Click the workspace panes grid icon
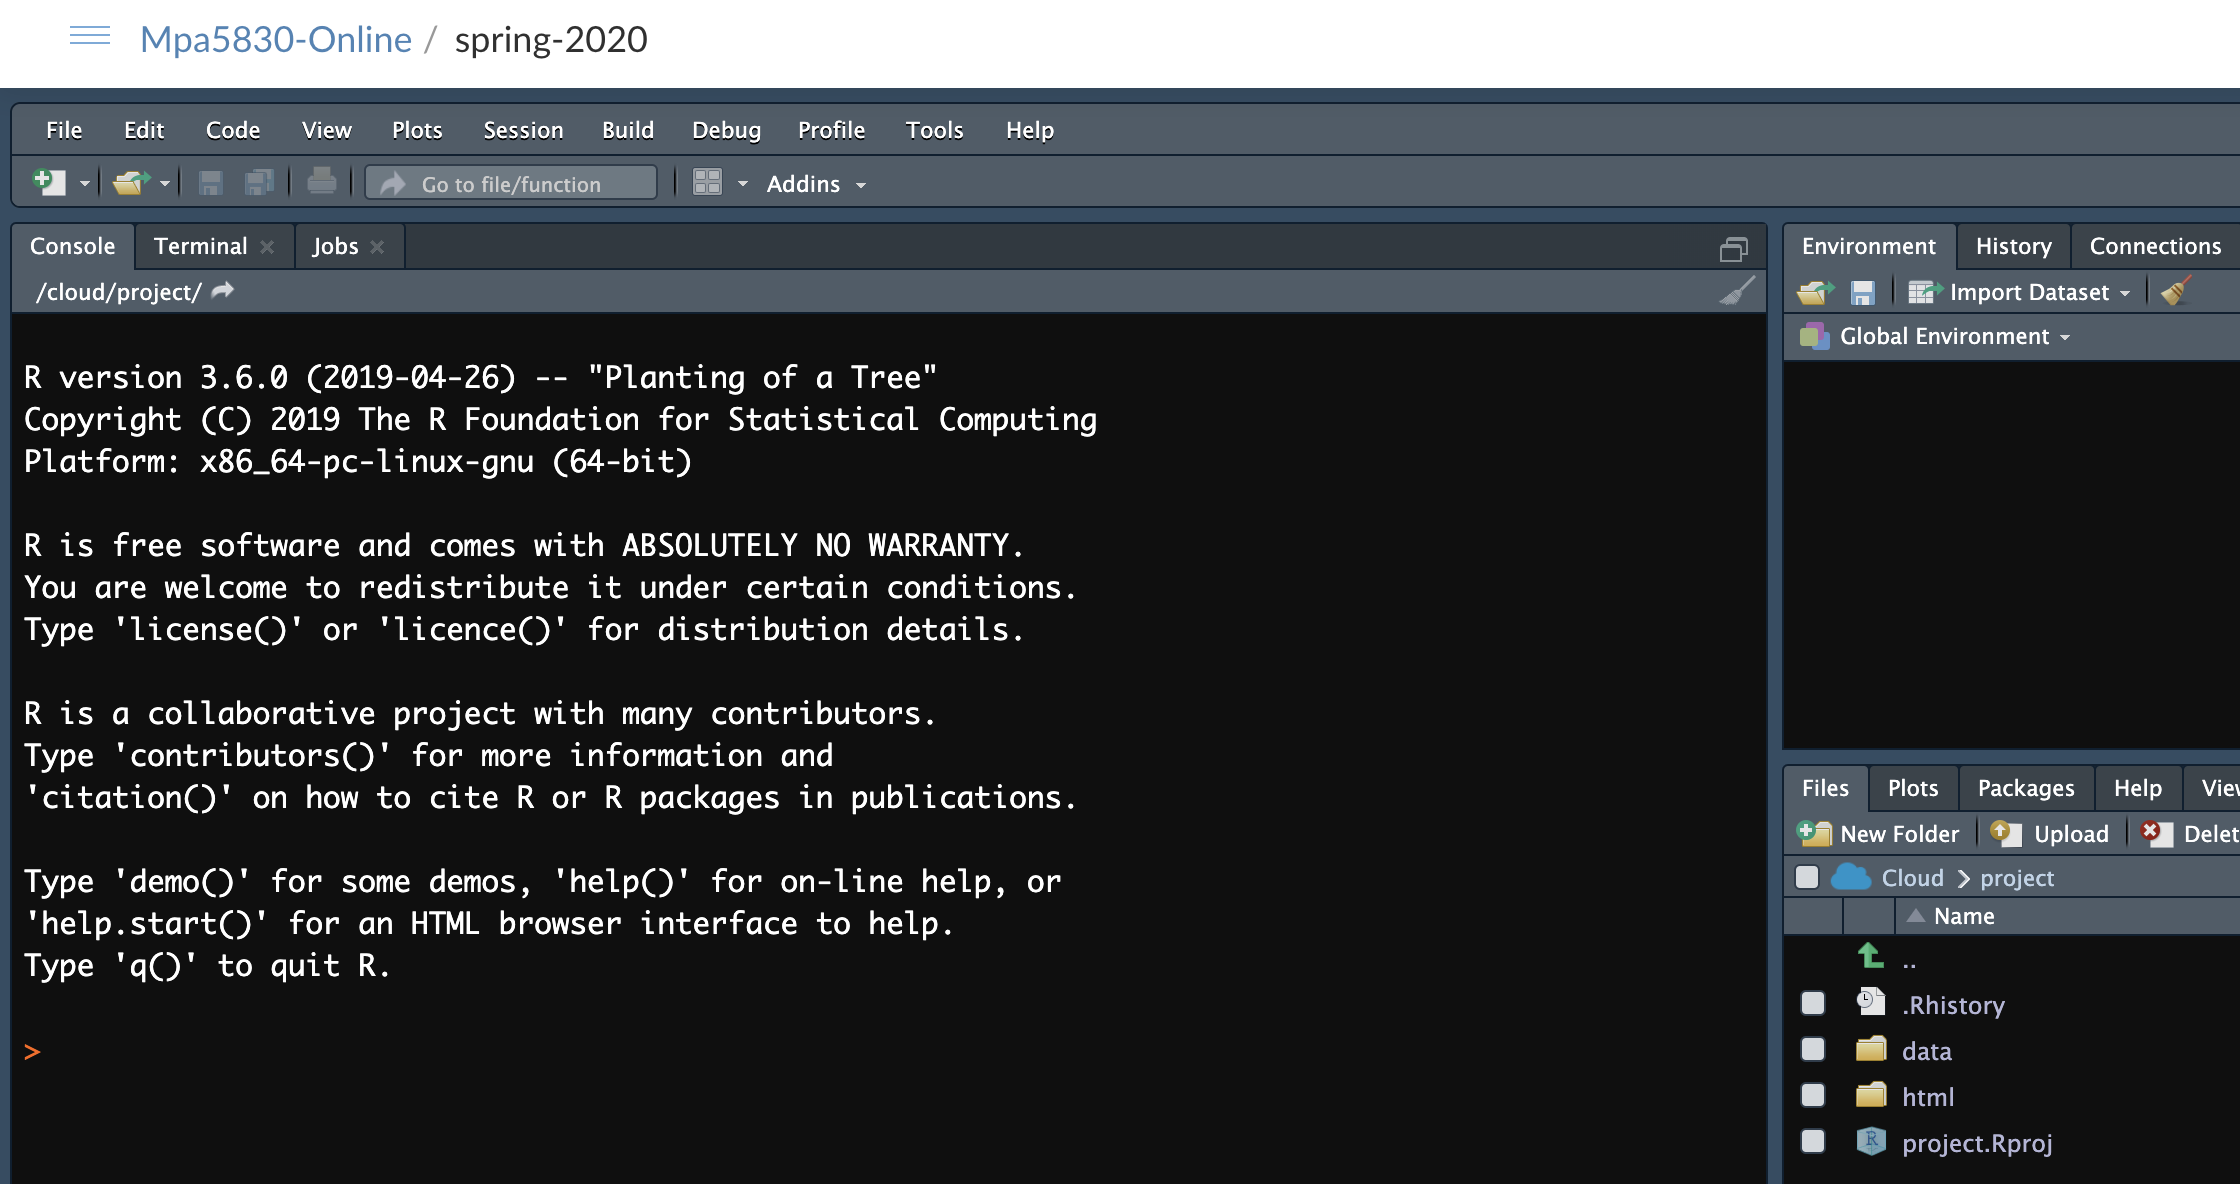This screenshot has width=2240, height=1184. click(x=707, y=183)
